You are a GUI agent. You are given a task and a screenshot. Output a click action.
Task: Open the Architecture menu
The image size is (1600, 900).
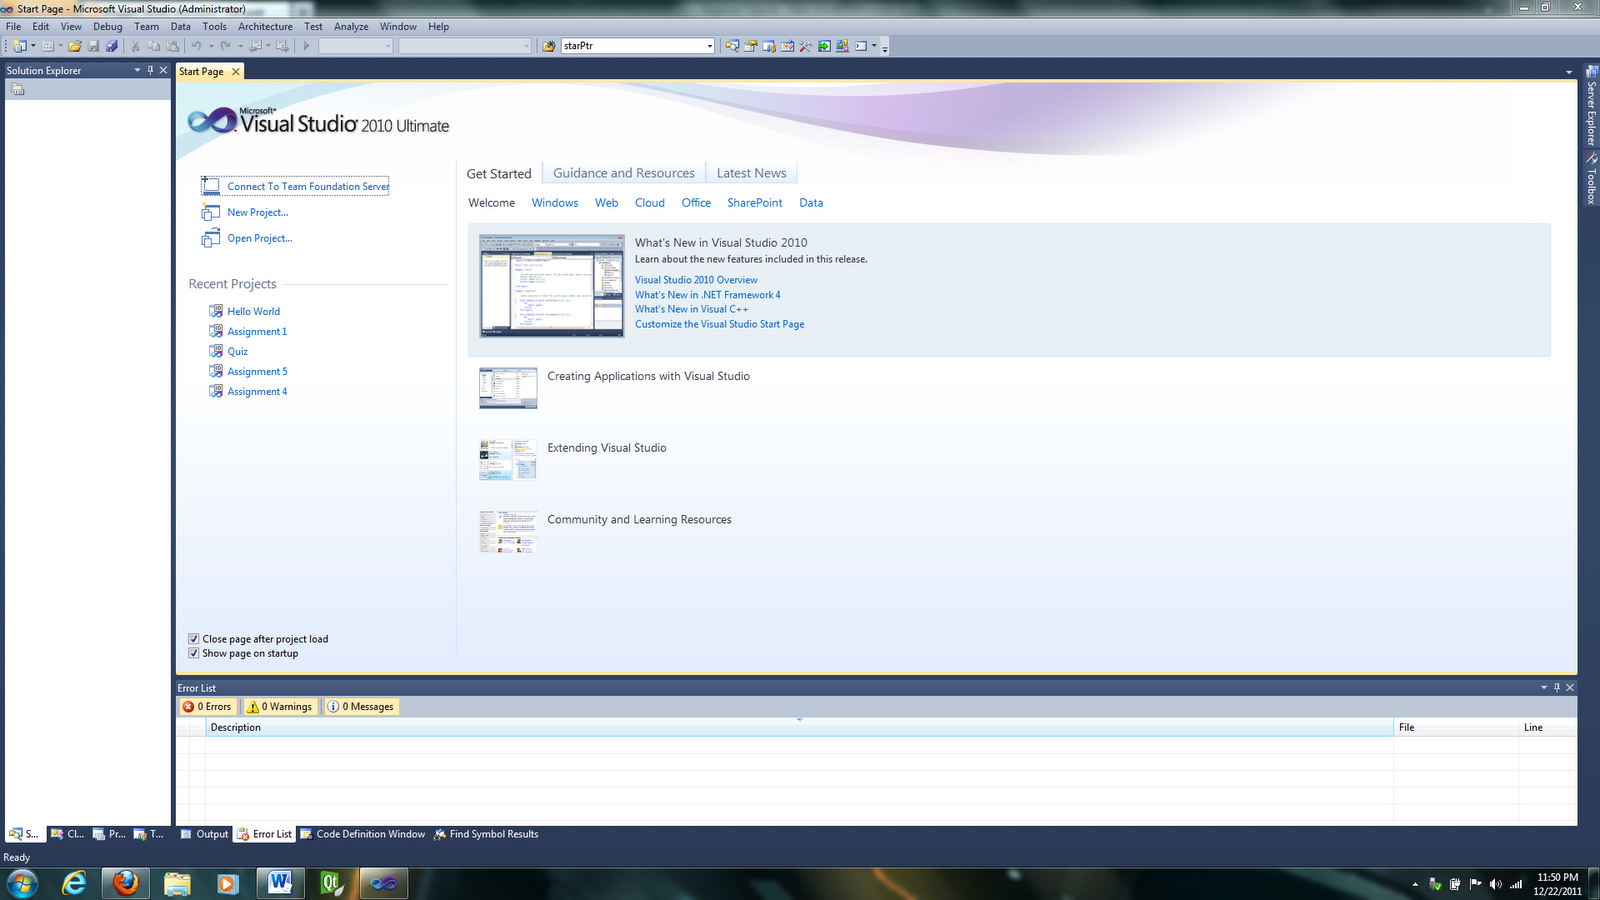pos(265,26)
